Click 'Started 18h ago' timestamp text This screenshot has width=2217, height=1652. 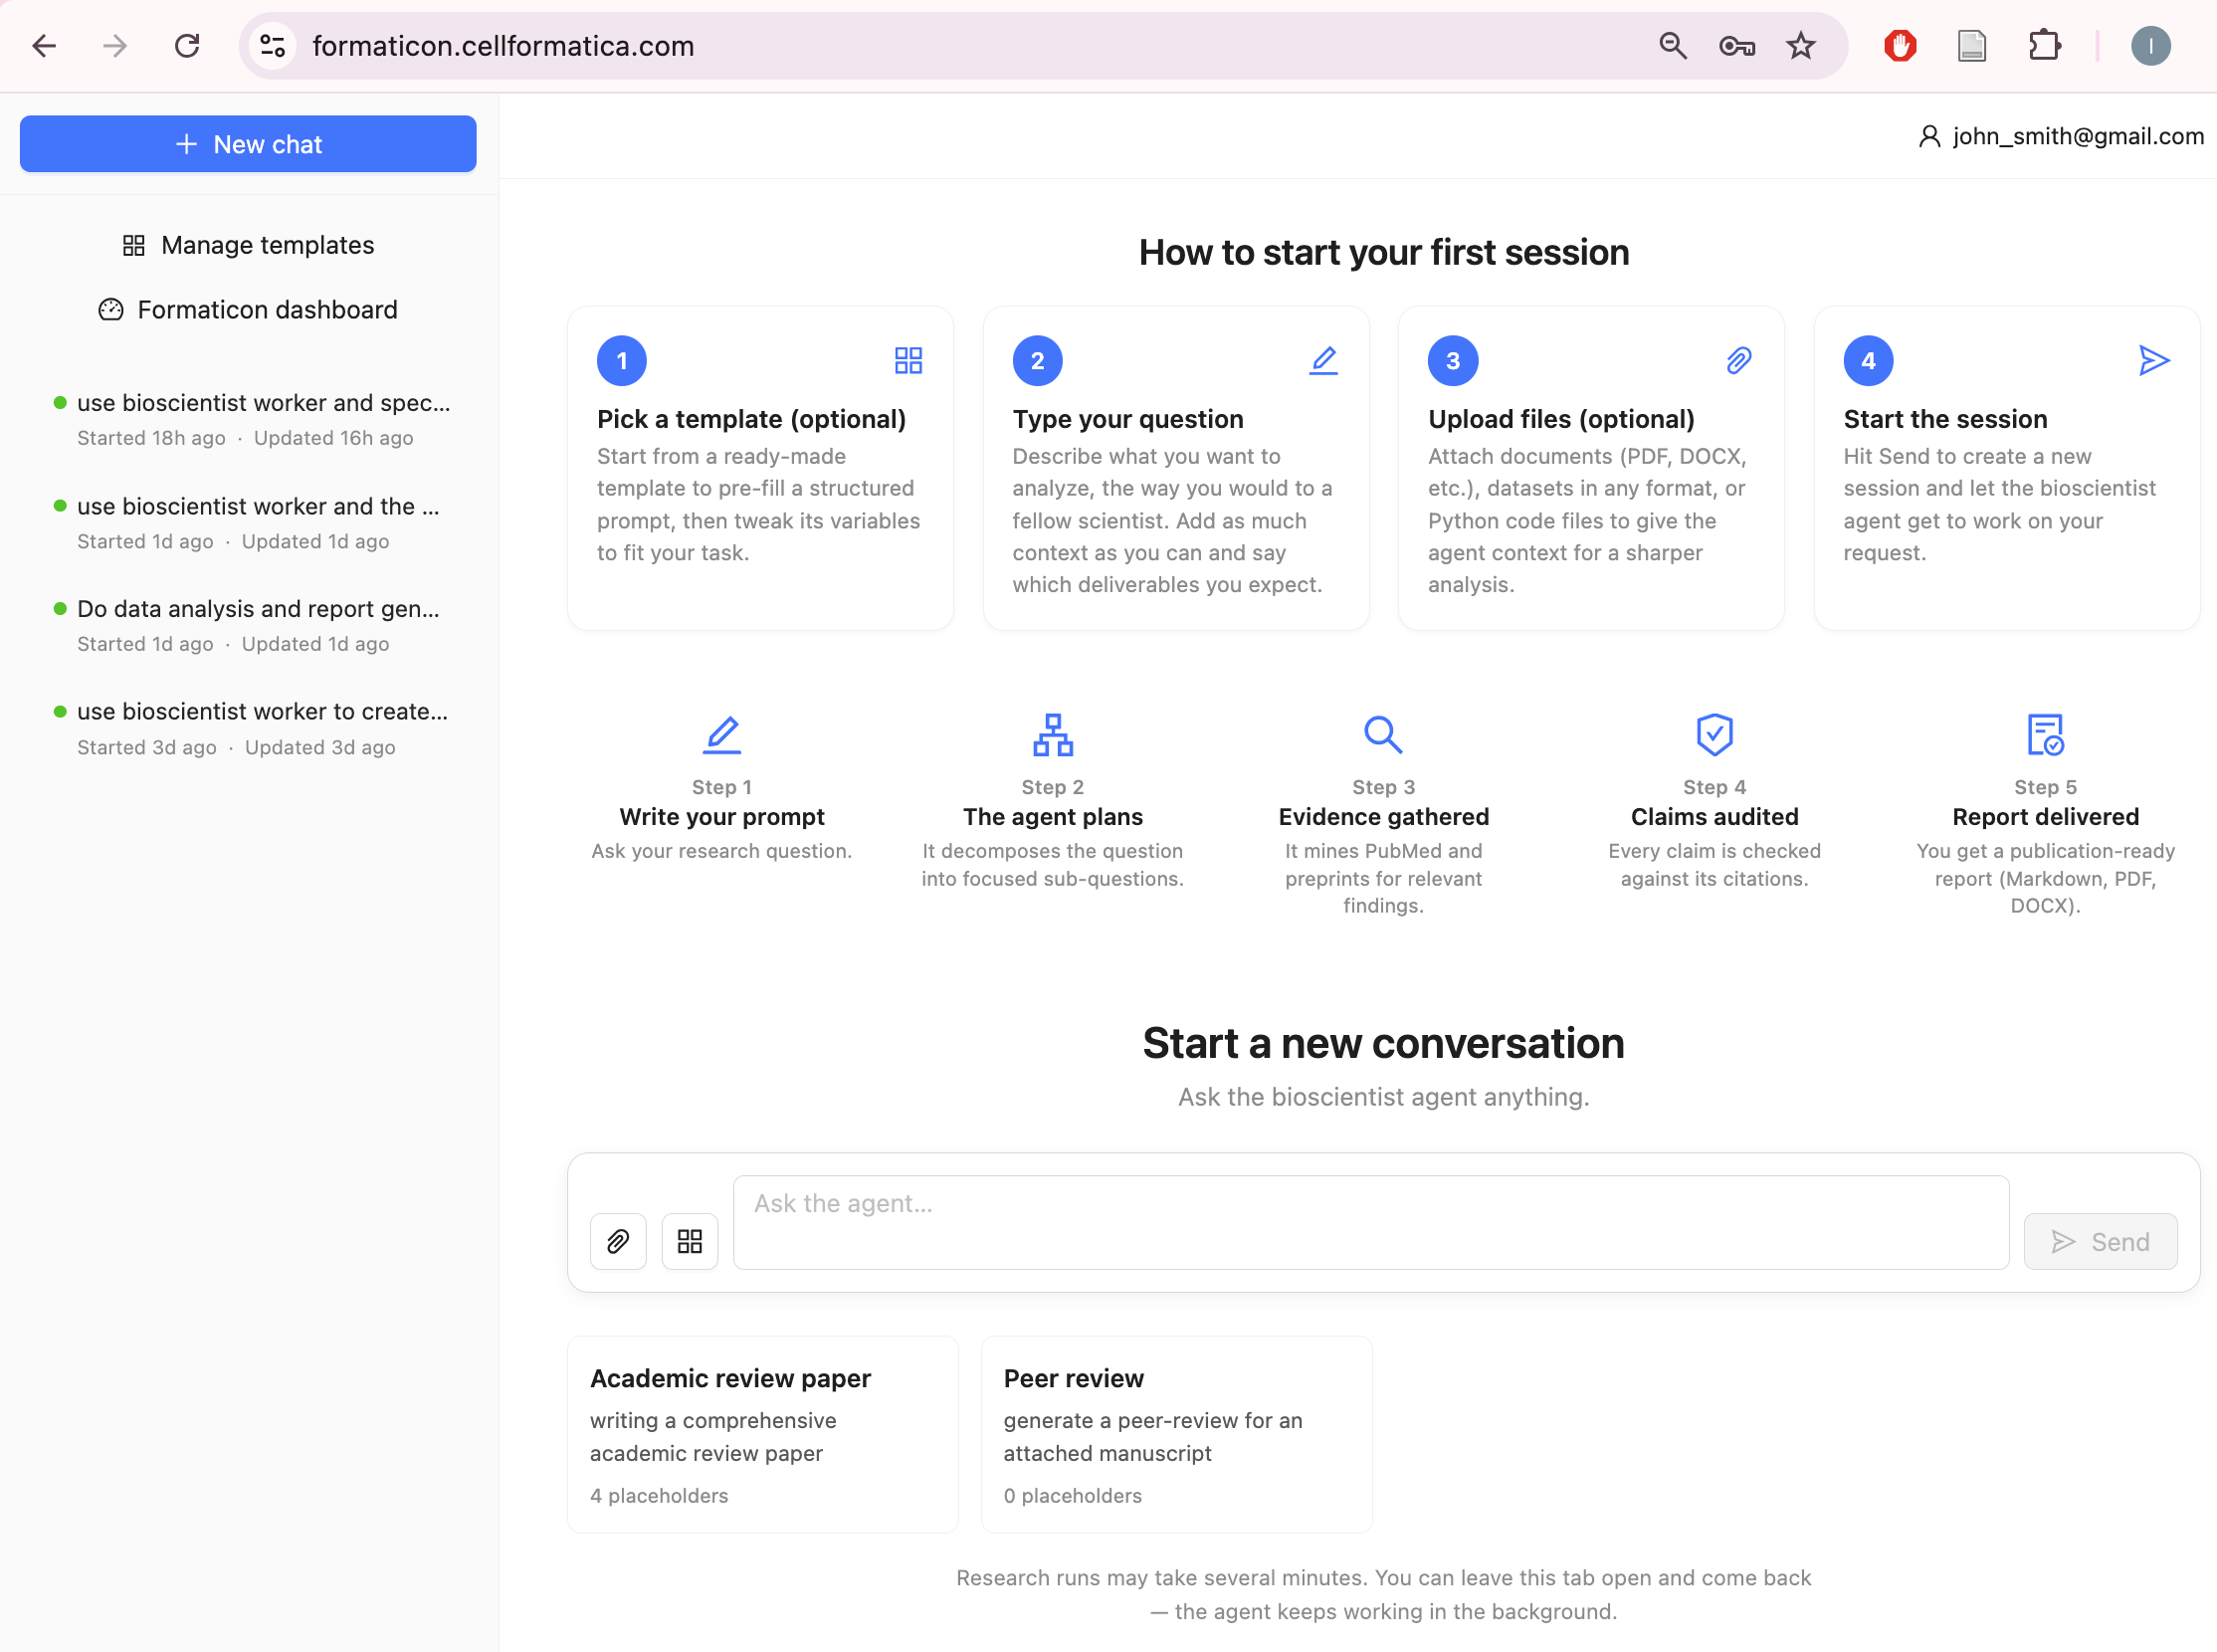151,438
